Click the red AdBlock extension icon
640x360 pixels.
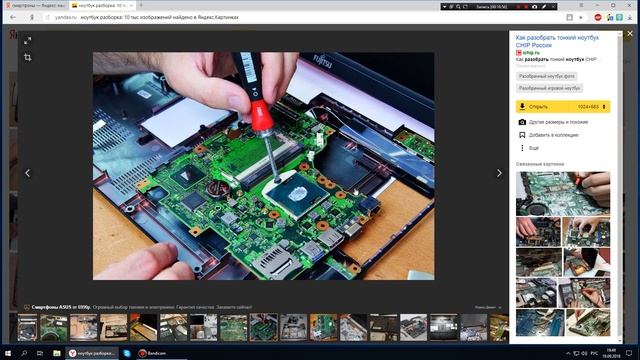click(x=598, y=18)
